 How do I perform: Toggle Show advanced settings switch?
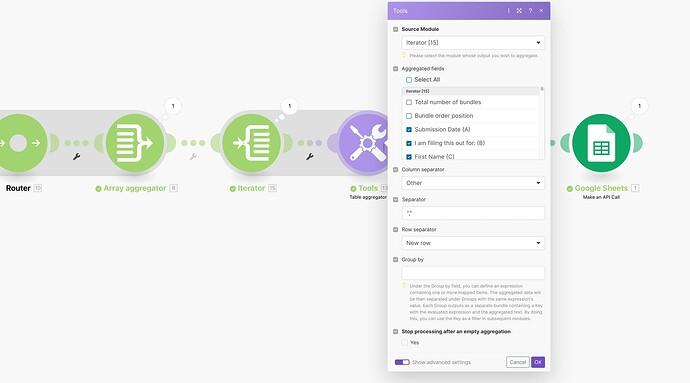[402, 362]
